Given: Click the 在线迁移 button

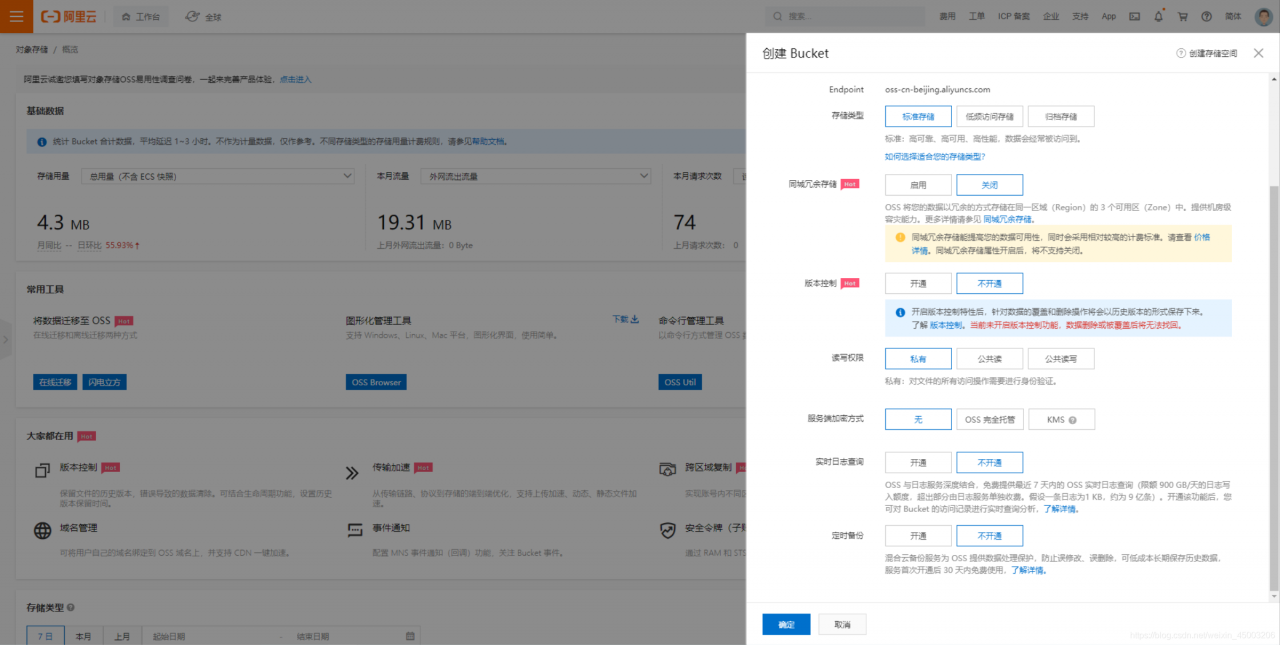Looking at the screenshot, I should click(x=55, y=382).
